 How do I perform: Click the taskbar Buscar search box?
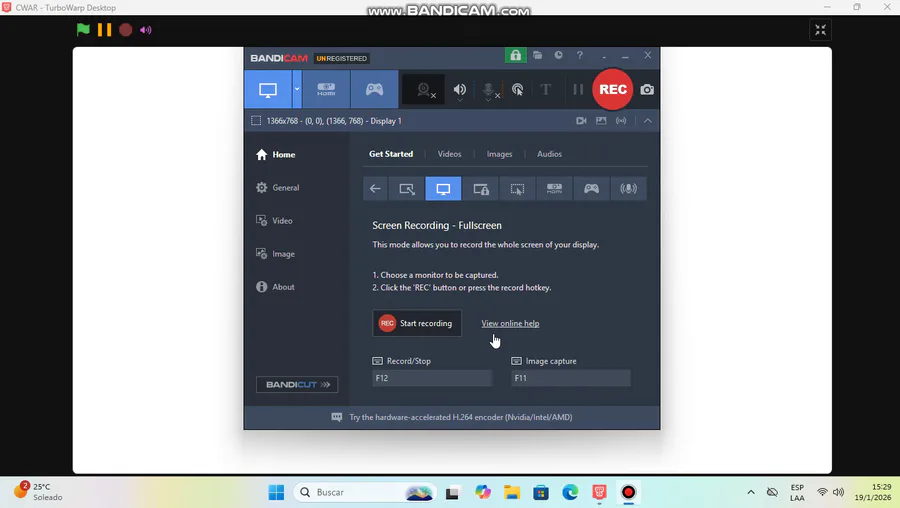click(365, 492)
